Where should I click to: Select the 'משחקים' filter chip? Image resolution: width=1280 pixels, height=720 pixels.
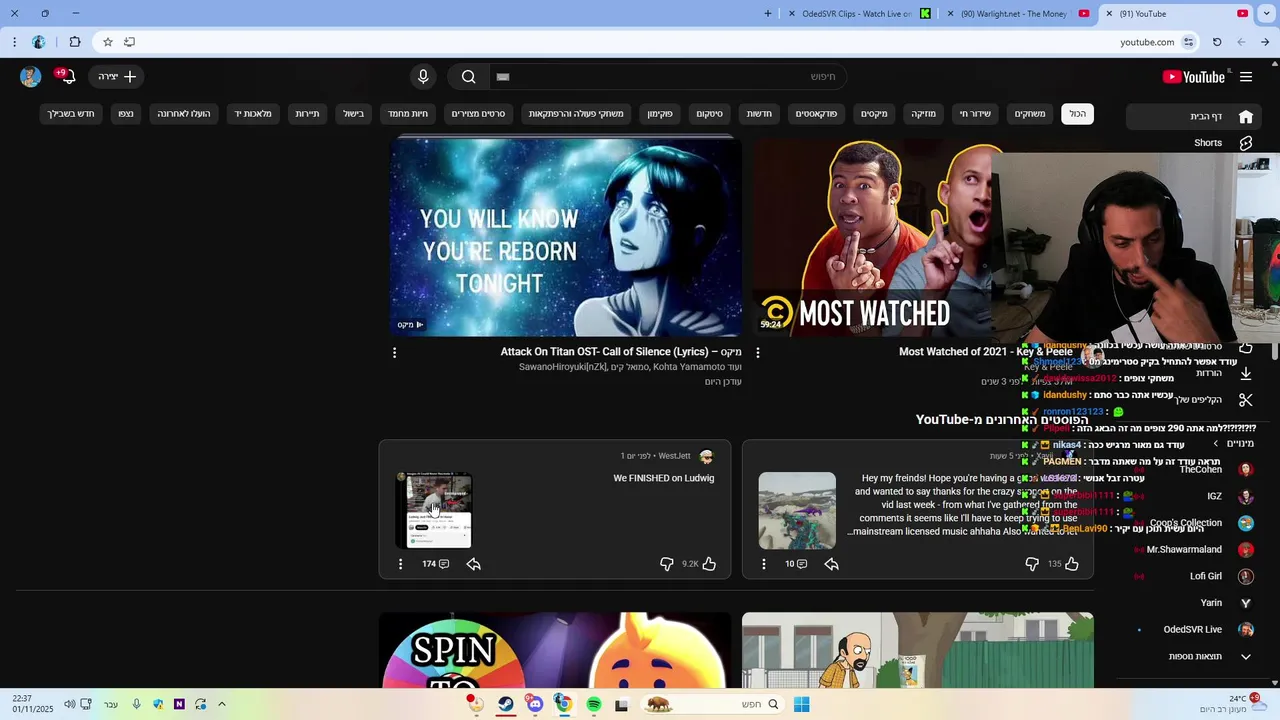point(1030,114)
